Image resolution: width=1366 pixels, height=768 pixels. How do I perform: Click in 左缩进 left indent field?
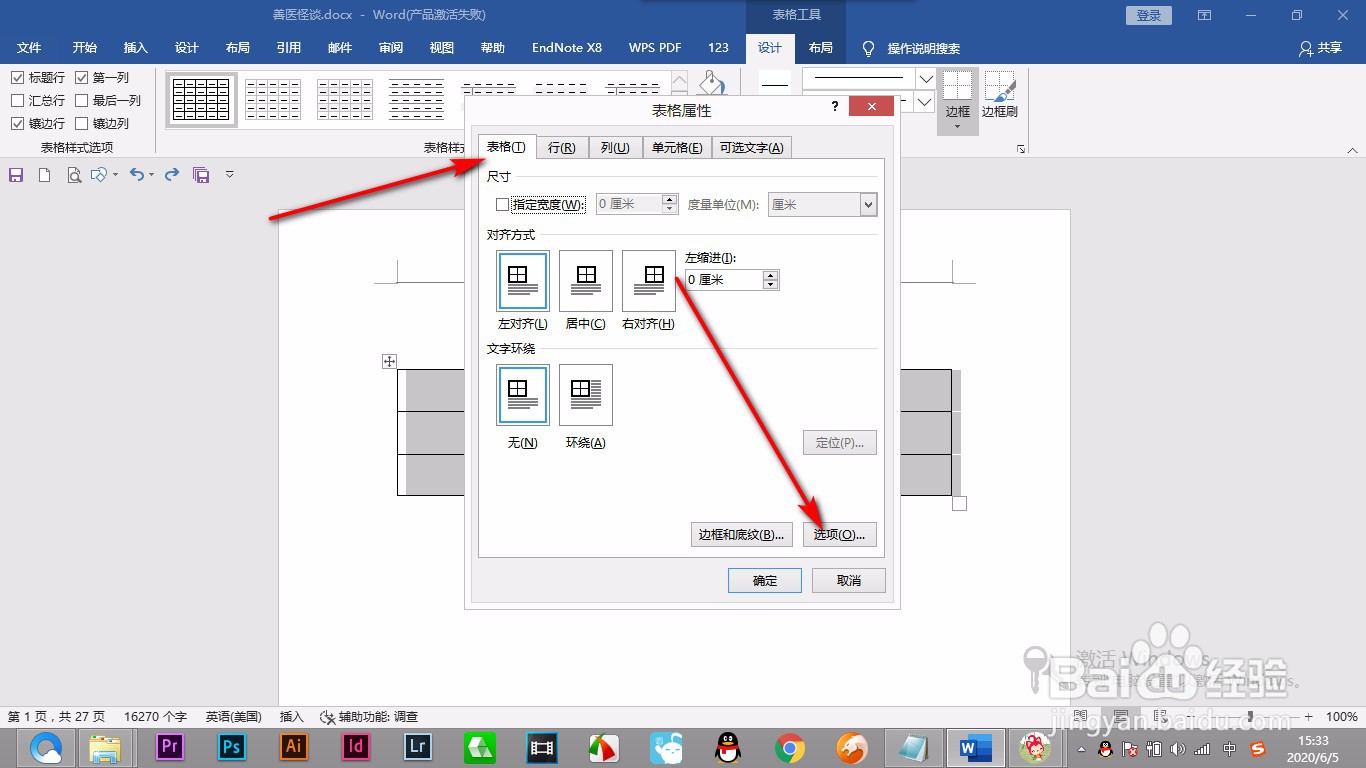724,280
